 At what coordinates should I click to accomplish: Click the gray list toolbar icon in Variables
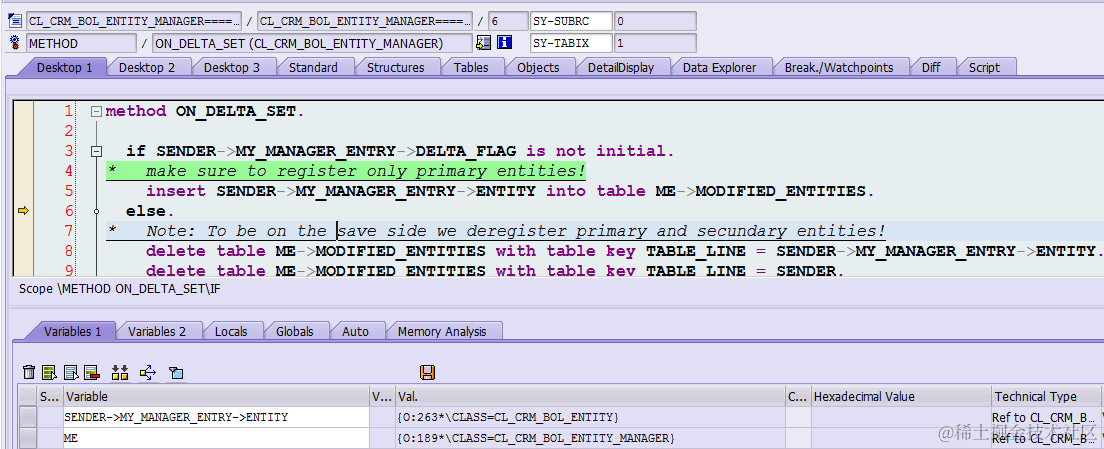pyautogui.click(x=70, y=372)
